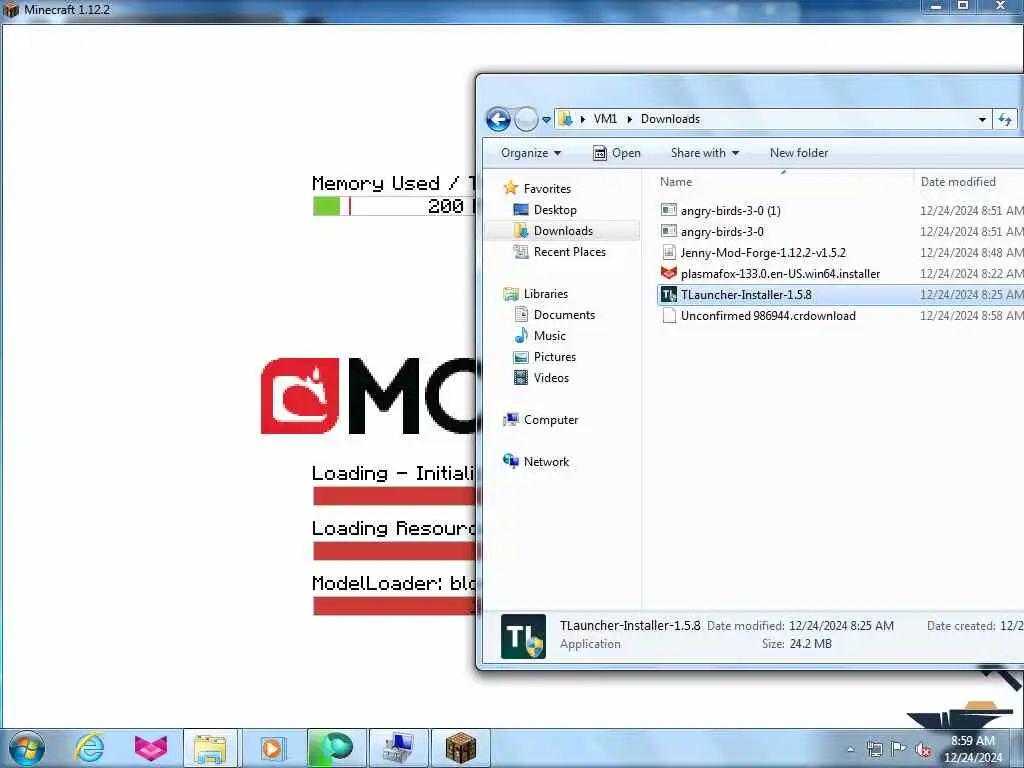The image size is (1024, 768).
Task: Open Music library
Action: click(x=549, y=336)
